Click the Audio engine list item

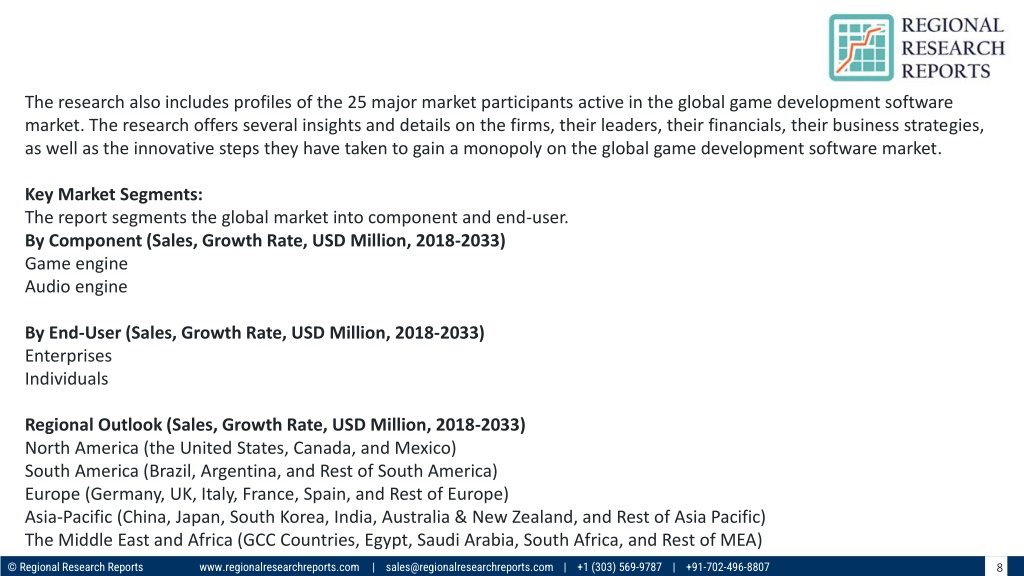(76, 287)
